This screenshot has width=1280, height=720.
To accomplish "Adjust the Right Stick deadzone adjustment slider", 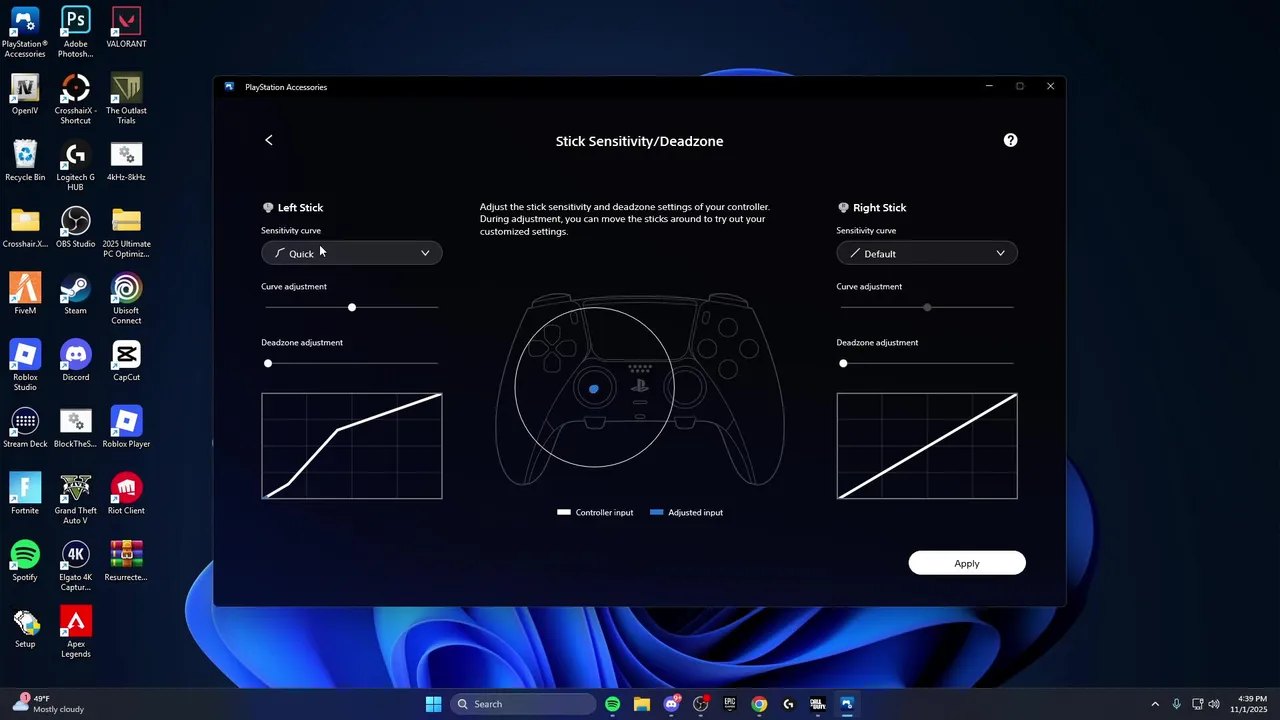I will (927, 363).
